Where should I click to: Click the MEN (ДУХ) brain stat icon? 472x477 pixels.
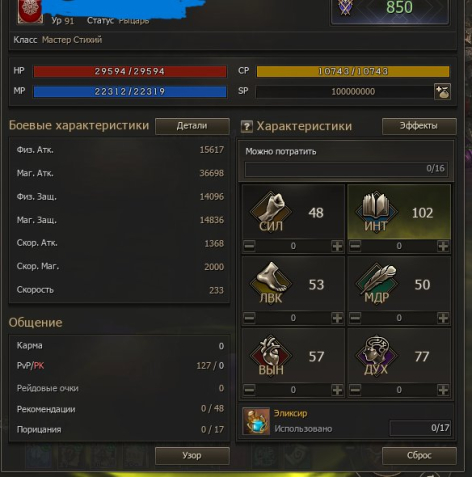(376, 355)
